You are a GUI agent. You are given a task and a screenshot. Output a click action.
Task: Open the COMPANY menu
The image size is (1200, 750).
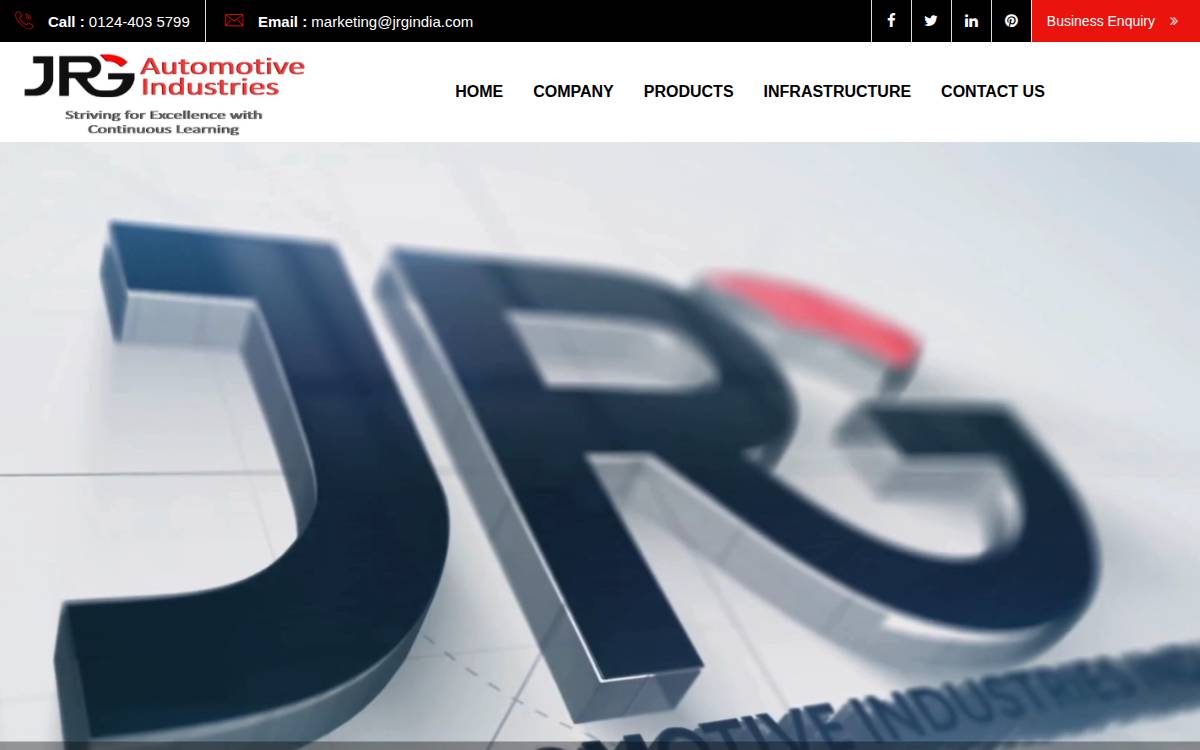coord(573,91)
